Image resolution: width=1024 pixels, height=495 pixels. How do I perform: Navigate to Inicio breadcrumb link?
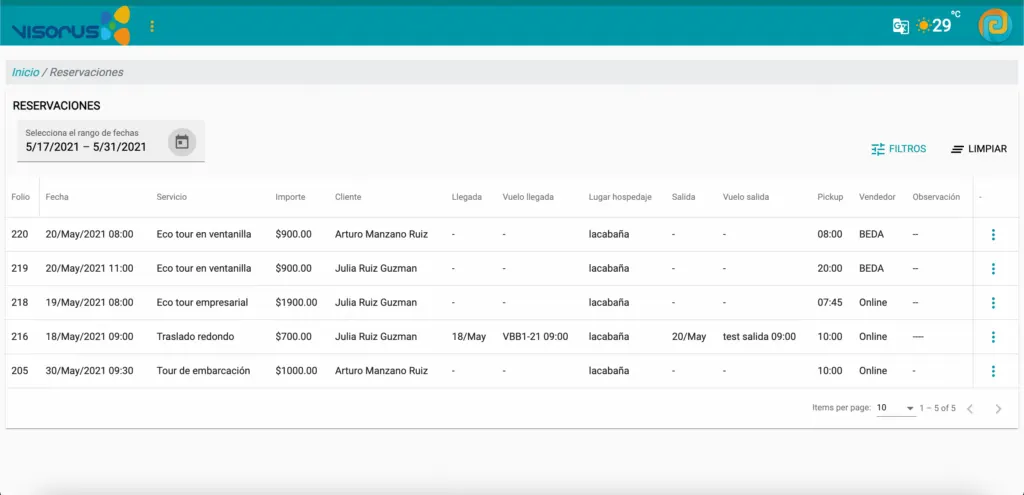(26, 72)
